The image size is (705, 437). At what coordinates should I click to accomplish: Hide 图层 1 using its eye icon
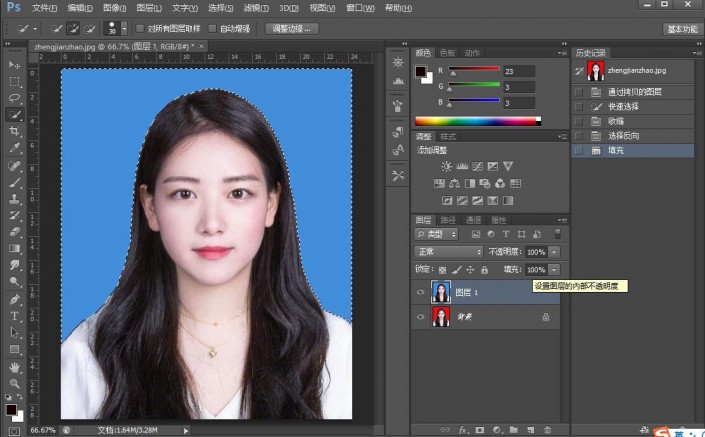pos(420,292)
